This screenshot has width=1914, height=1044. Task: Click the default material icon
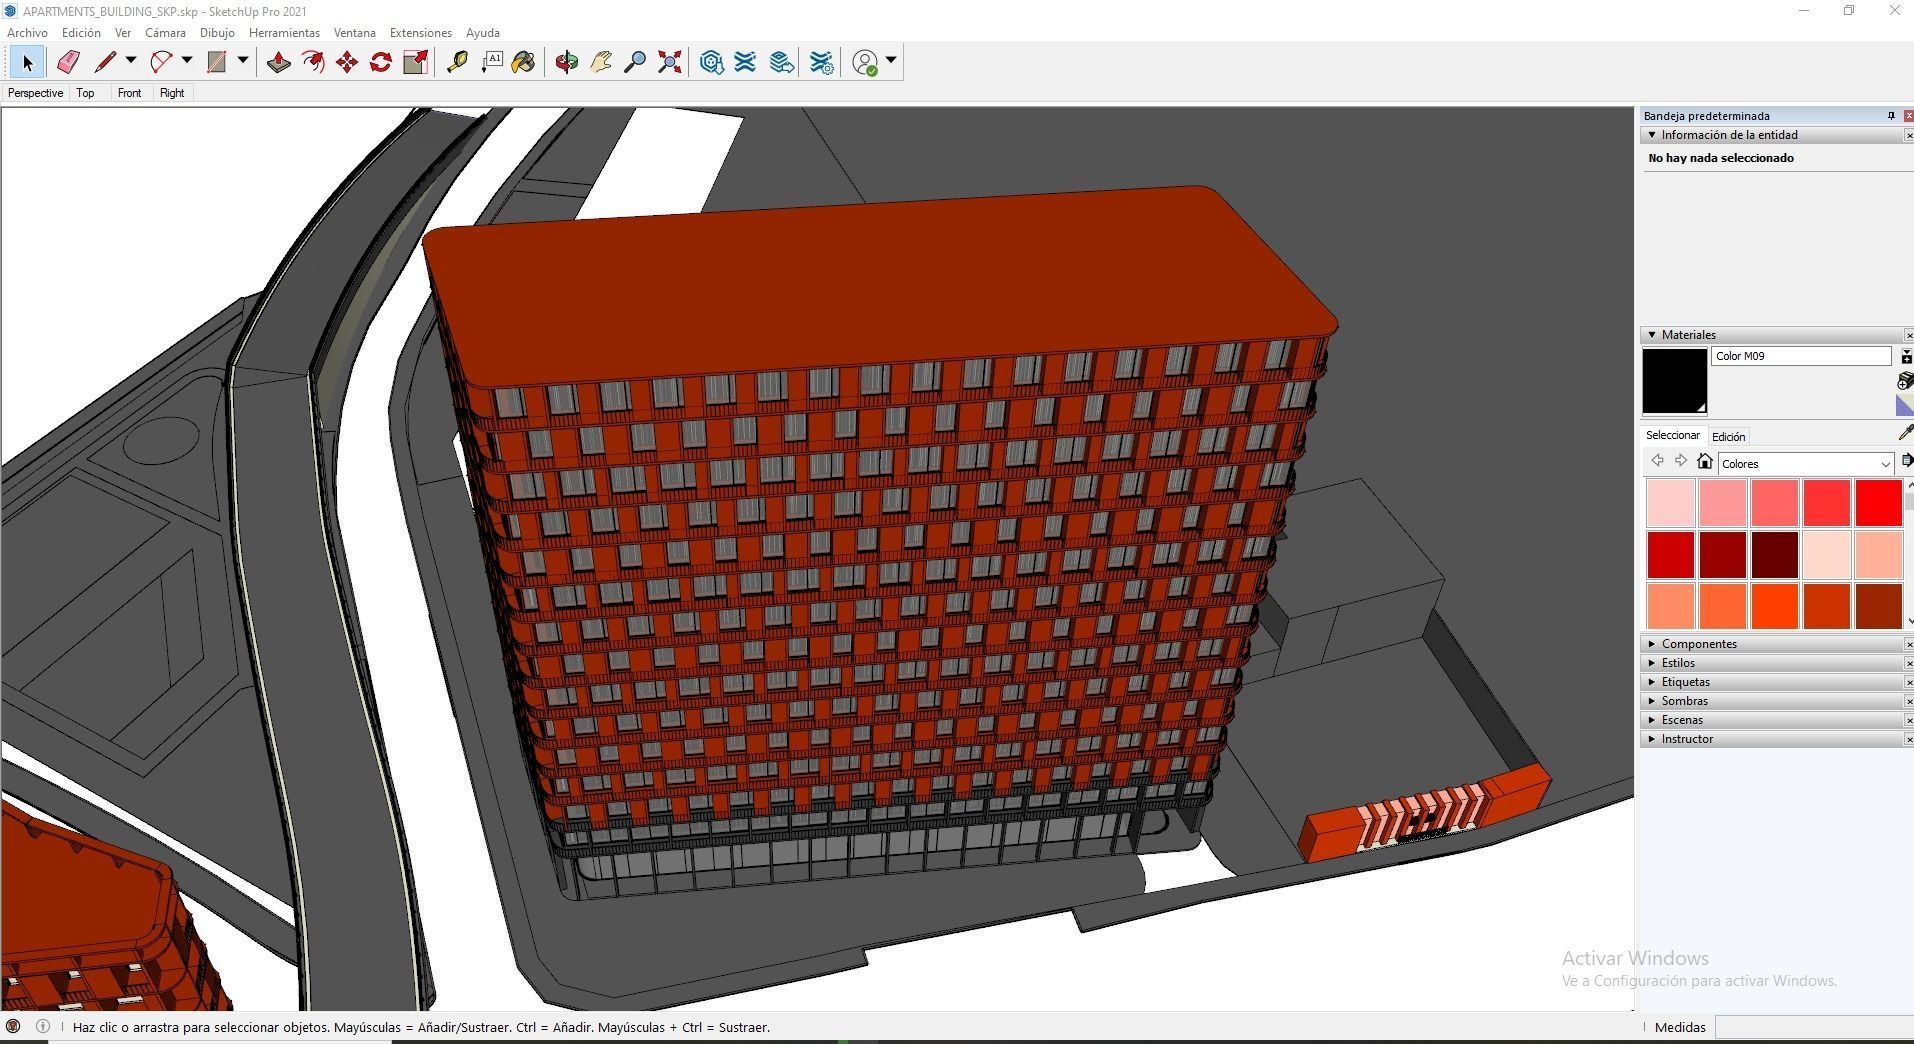pos(1905,405)
